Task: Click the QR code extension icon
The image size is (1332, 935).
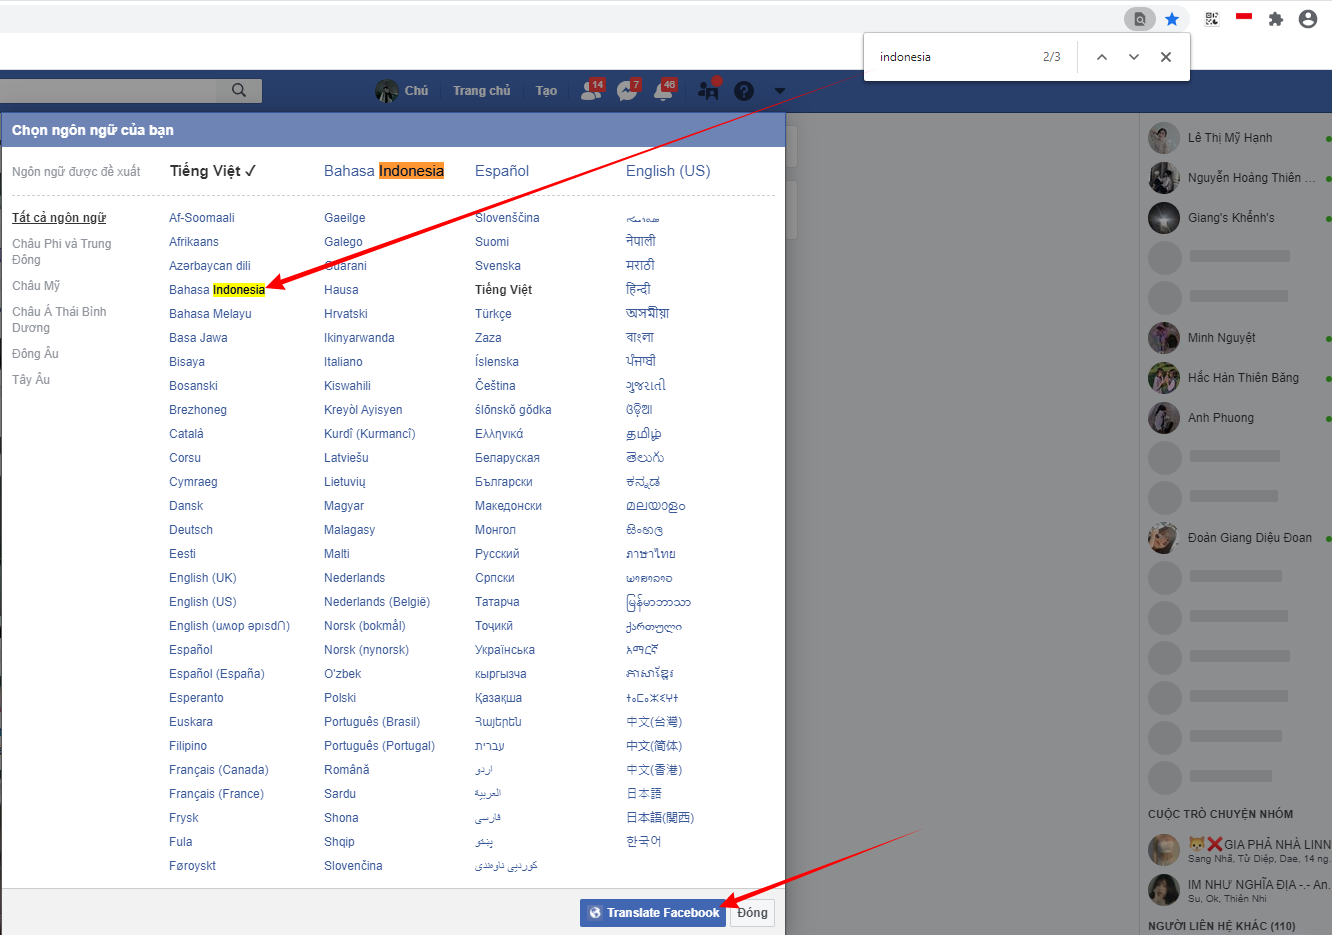Action: point(1212,19)
